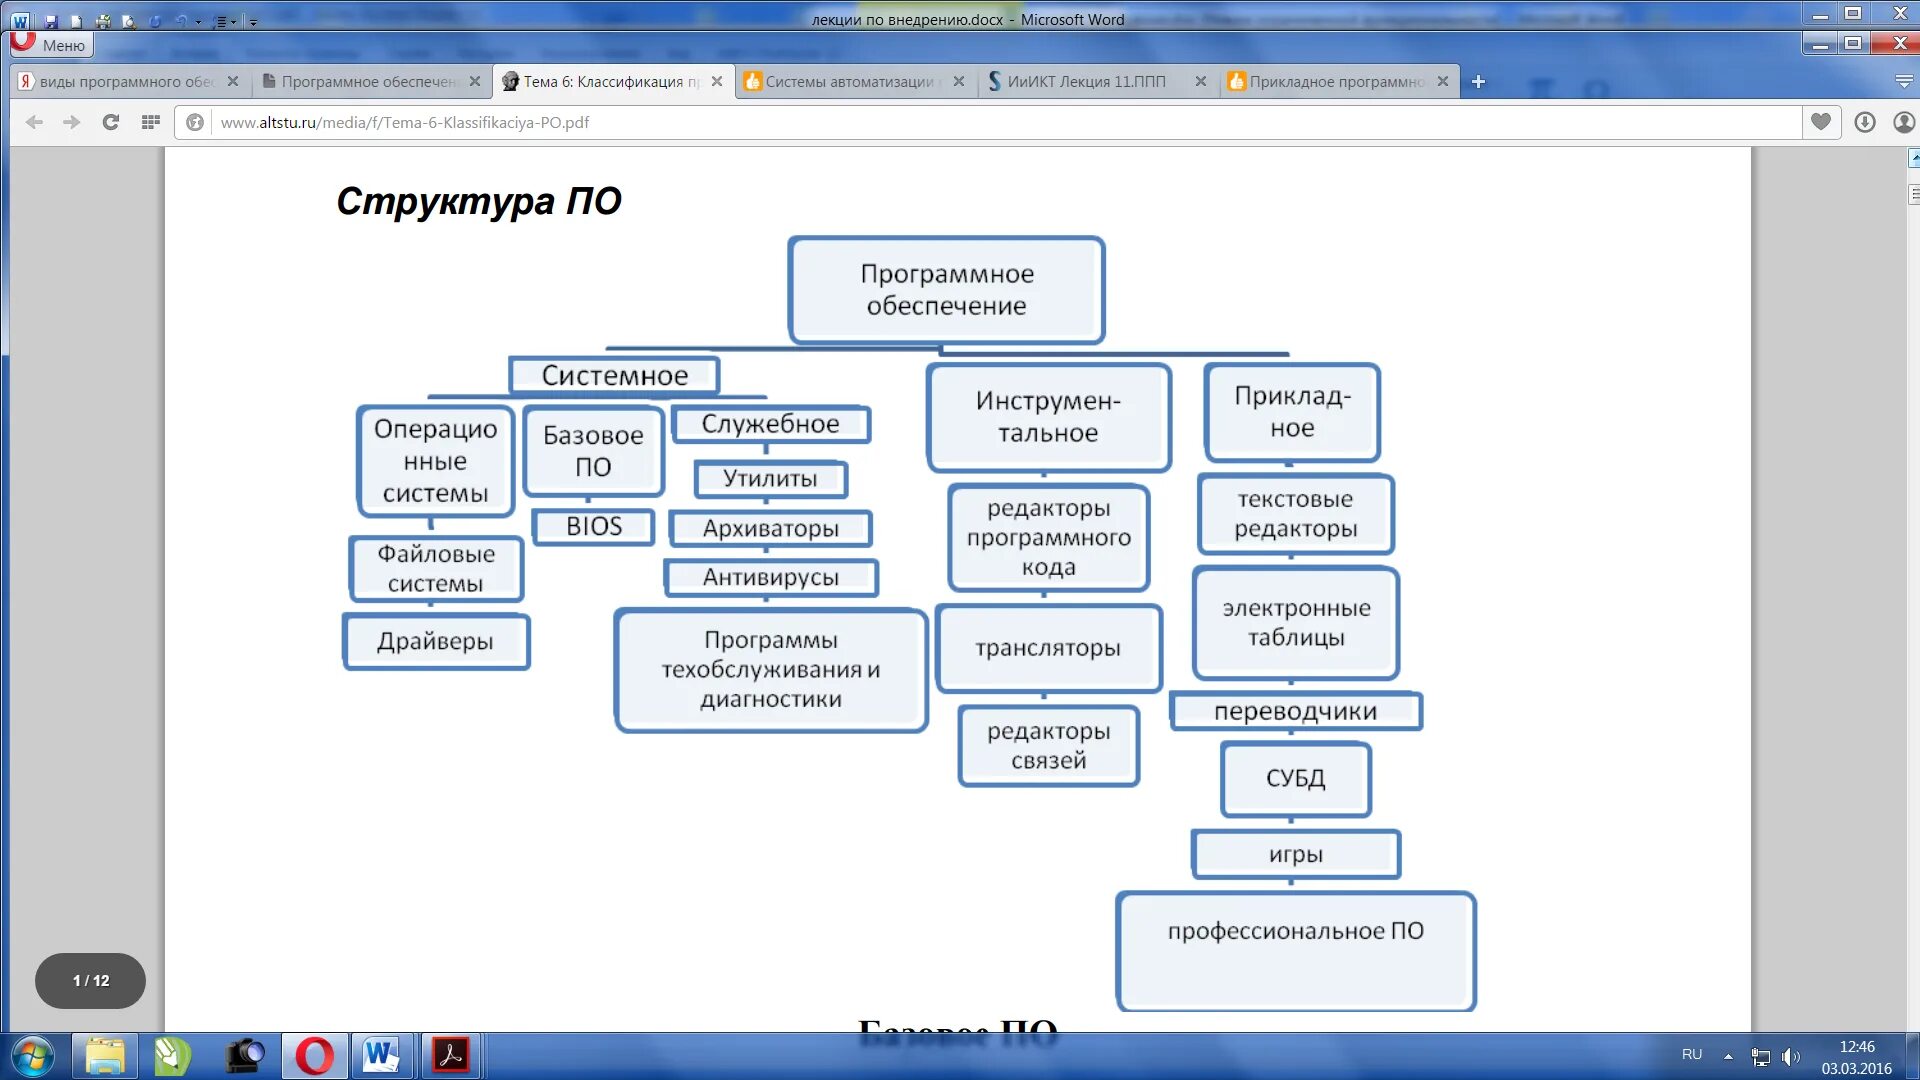Click the volume speaker icon in tray
Image resolution: width=1920 pixels, height=1080 pixels.
[x=1790, y=1056]
